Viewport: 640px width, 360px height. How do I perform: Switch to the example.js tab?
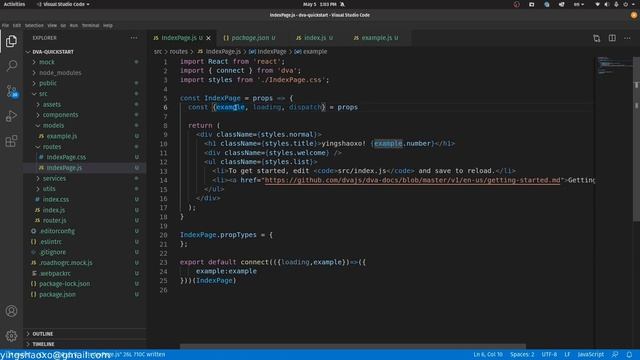tap(376, 38)
